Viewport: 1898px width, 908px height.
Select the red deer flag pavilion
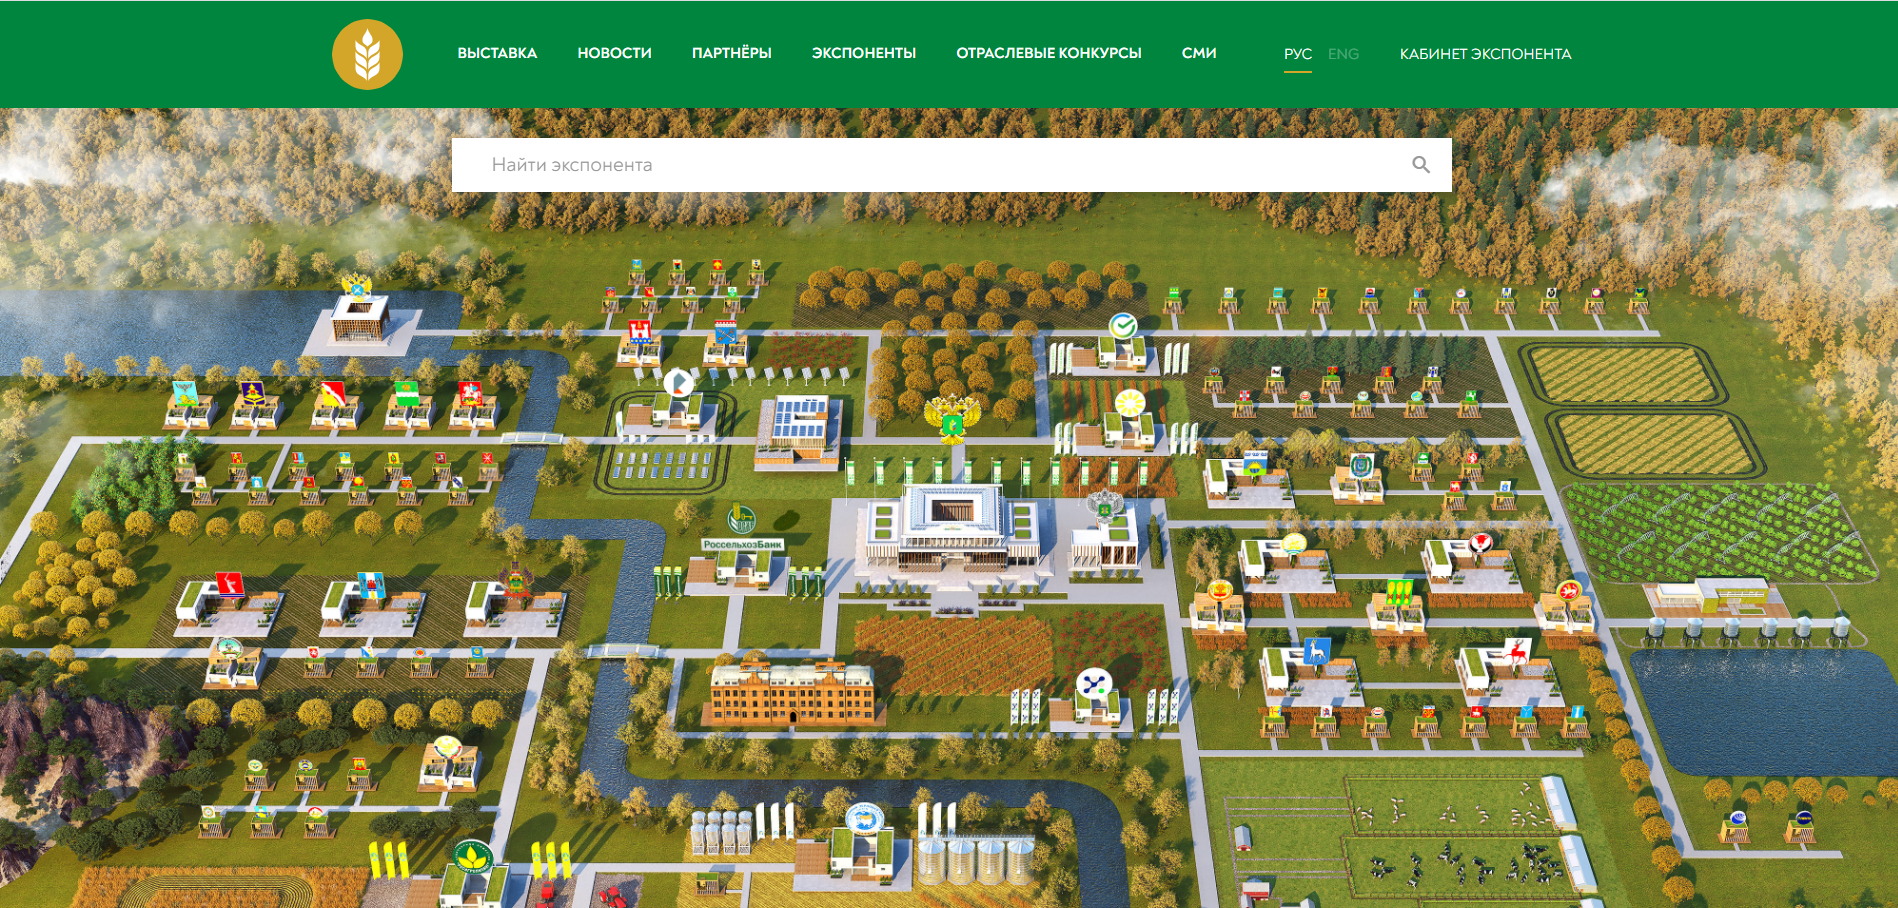pyautogui.click(x=1516, y=654)
